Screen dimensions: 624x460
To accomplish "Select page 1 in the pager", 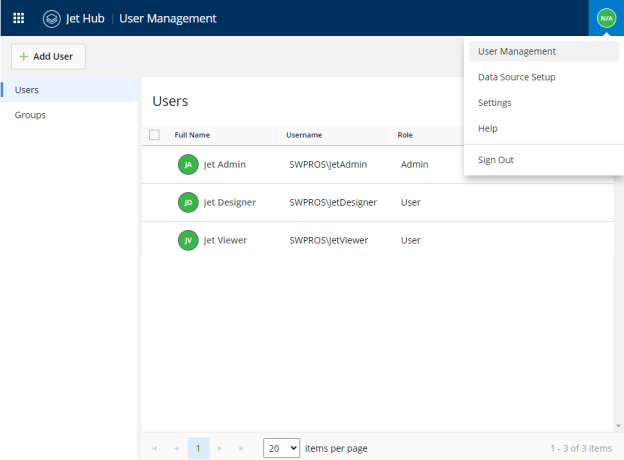I will 198,448.
